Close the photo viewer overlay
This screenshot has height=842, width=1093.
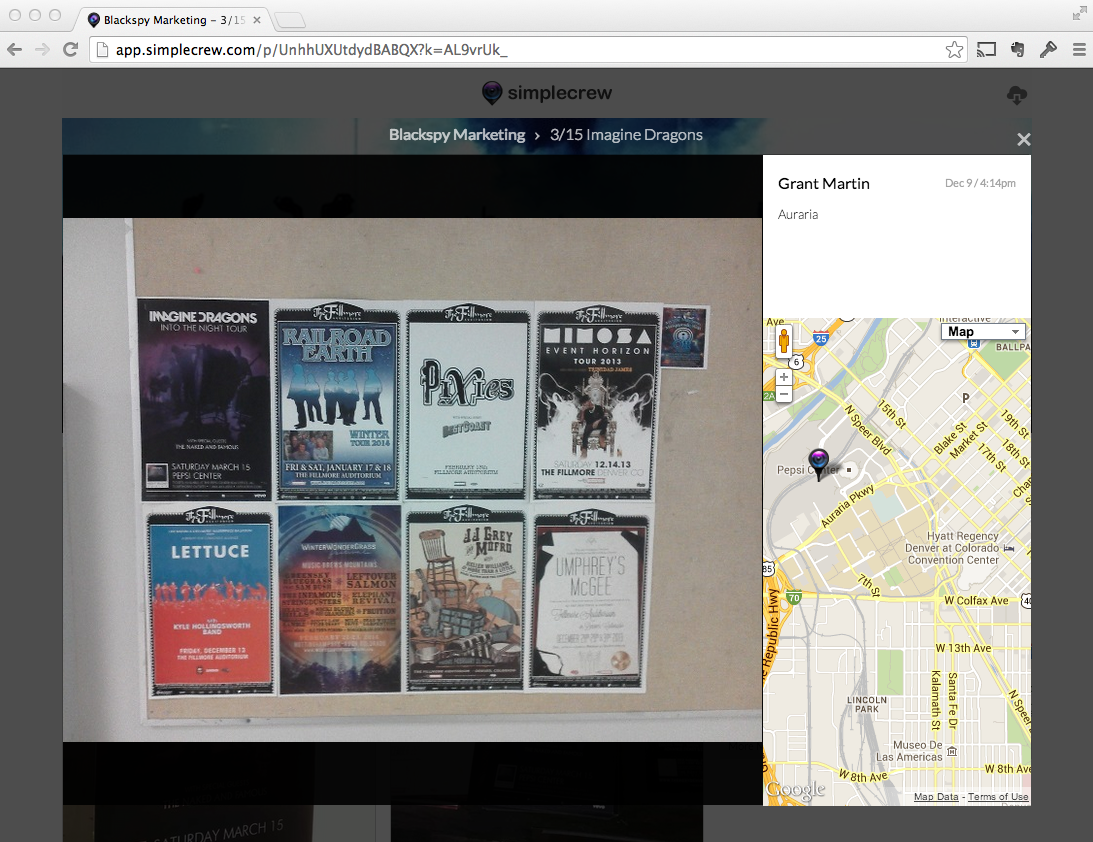pyautogui.click(x=1023, y=139)
